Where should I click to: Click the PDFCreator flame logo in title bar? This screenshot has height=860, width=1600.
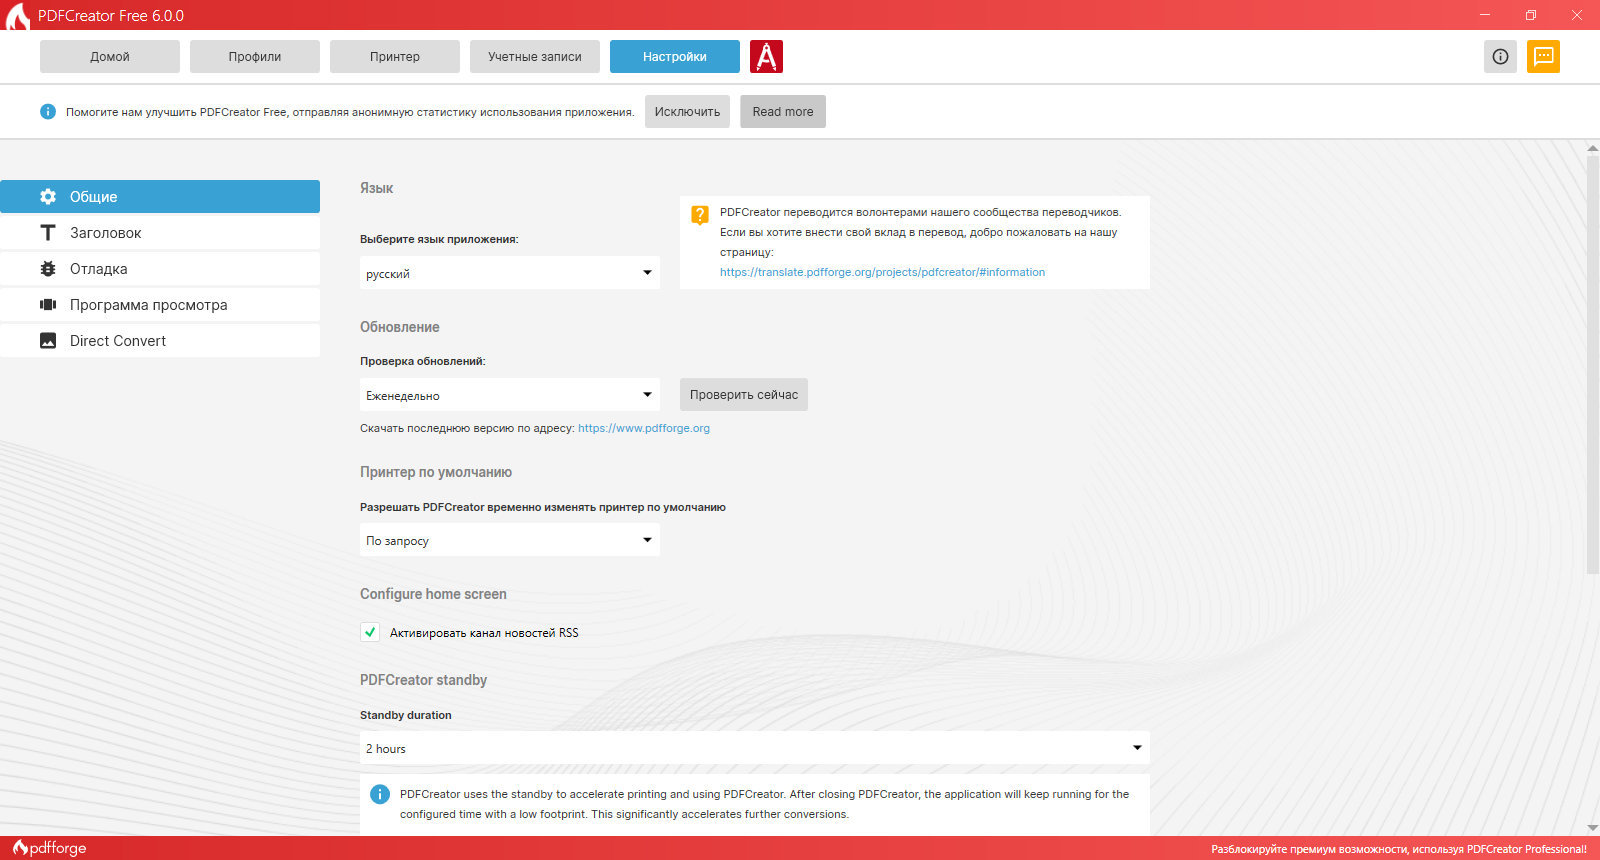17,16
